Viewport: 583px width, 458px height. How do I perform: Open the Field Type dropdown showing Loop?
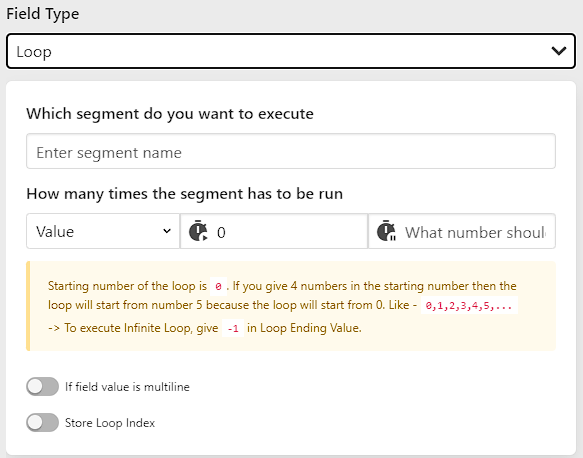click(x=291, y=51)
